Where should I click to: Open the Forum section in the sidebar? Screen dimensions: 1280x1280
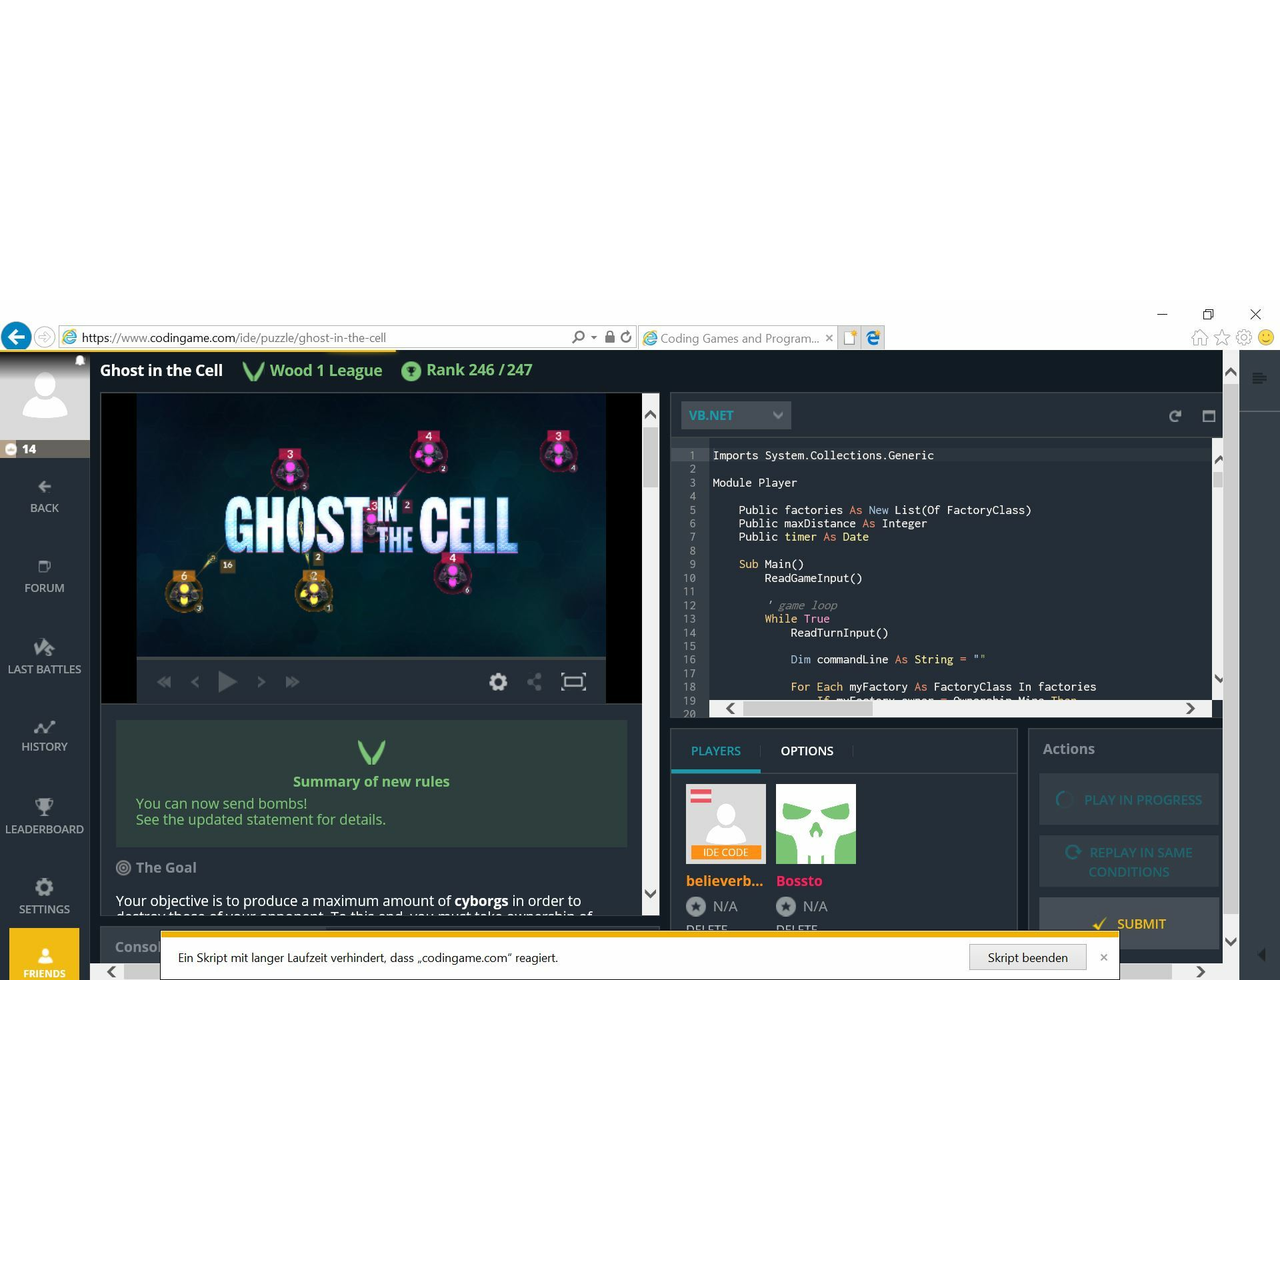43,577
